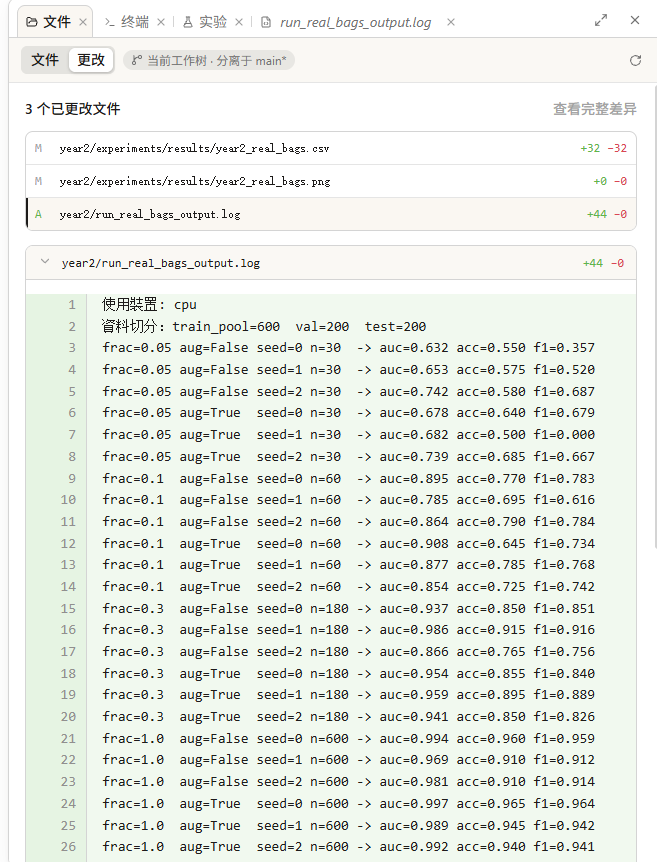This screenshot has height=862, width=657.
Task: Click the line with auc=0.895
Action: pyautogui.click(x=331, y=478)
